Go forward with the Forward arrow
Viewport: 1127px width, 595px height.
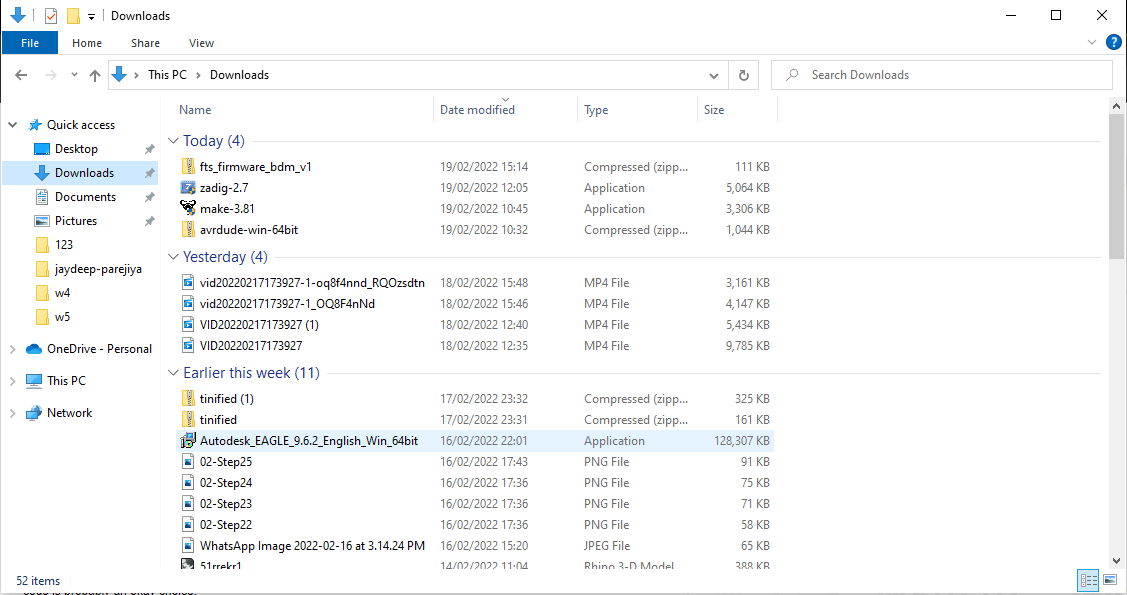pos(50,75)
